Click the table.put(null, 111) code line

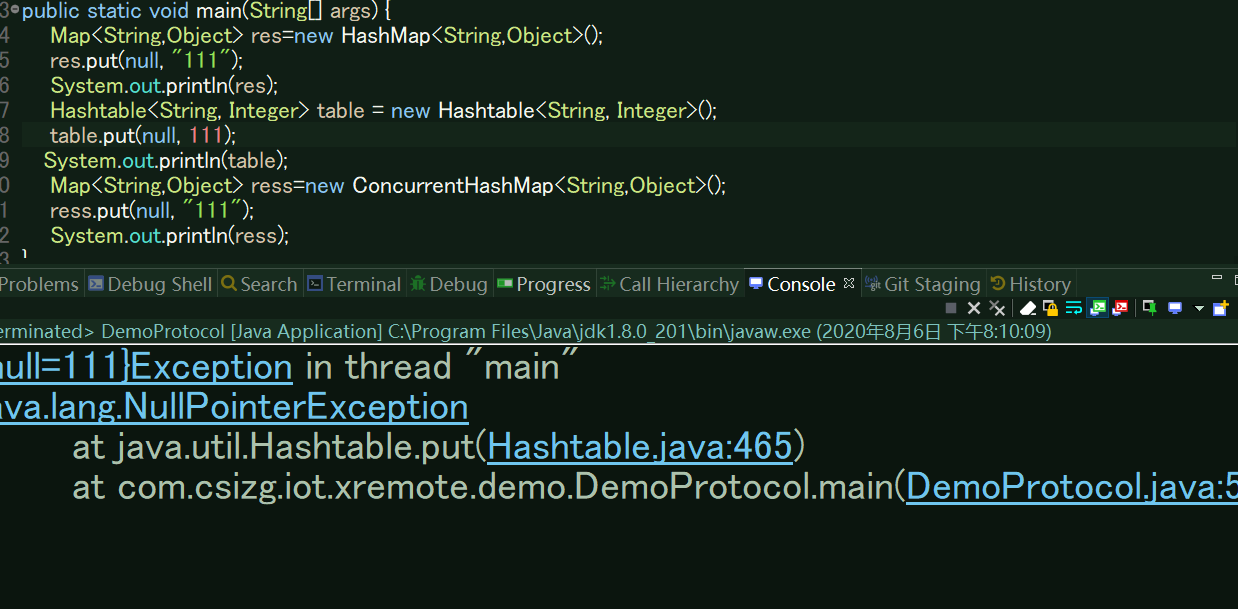(x=143, y=135)
